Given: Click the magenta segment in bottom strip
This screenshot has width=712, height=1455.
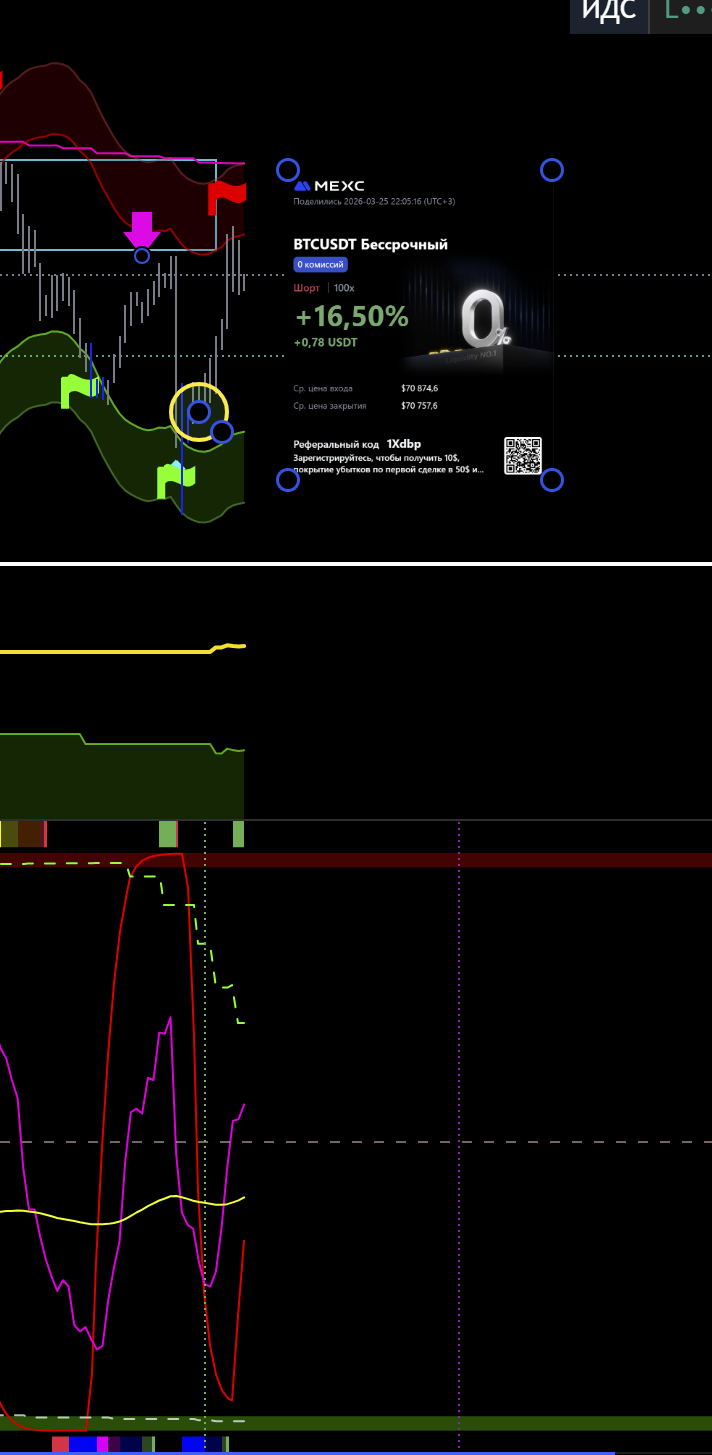Looking at the screenshot, I should pyautogui.click(x=102, y=1444).
